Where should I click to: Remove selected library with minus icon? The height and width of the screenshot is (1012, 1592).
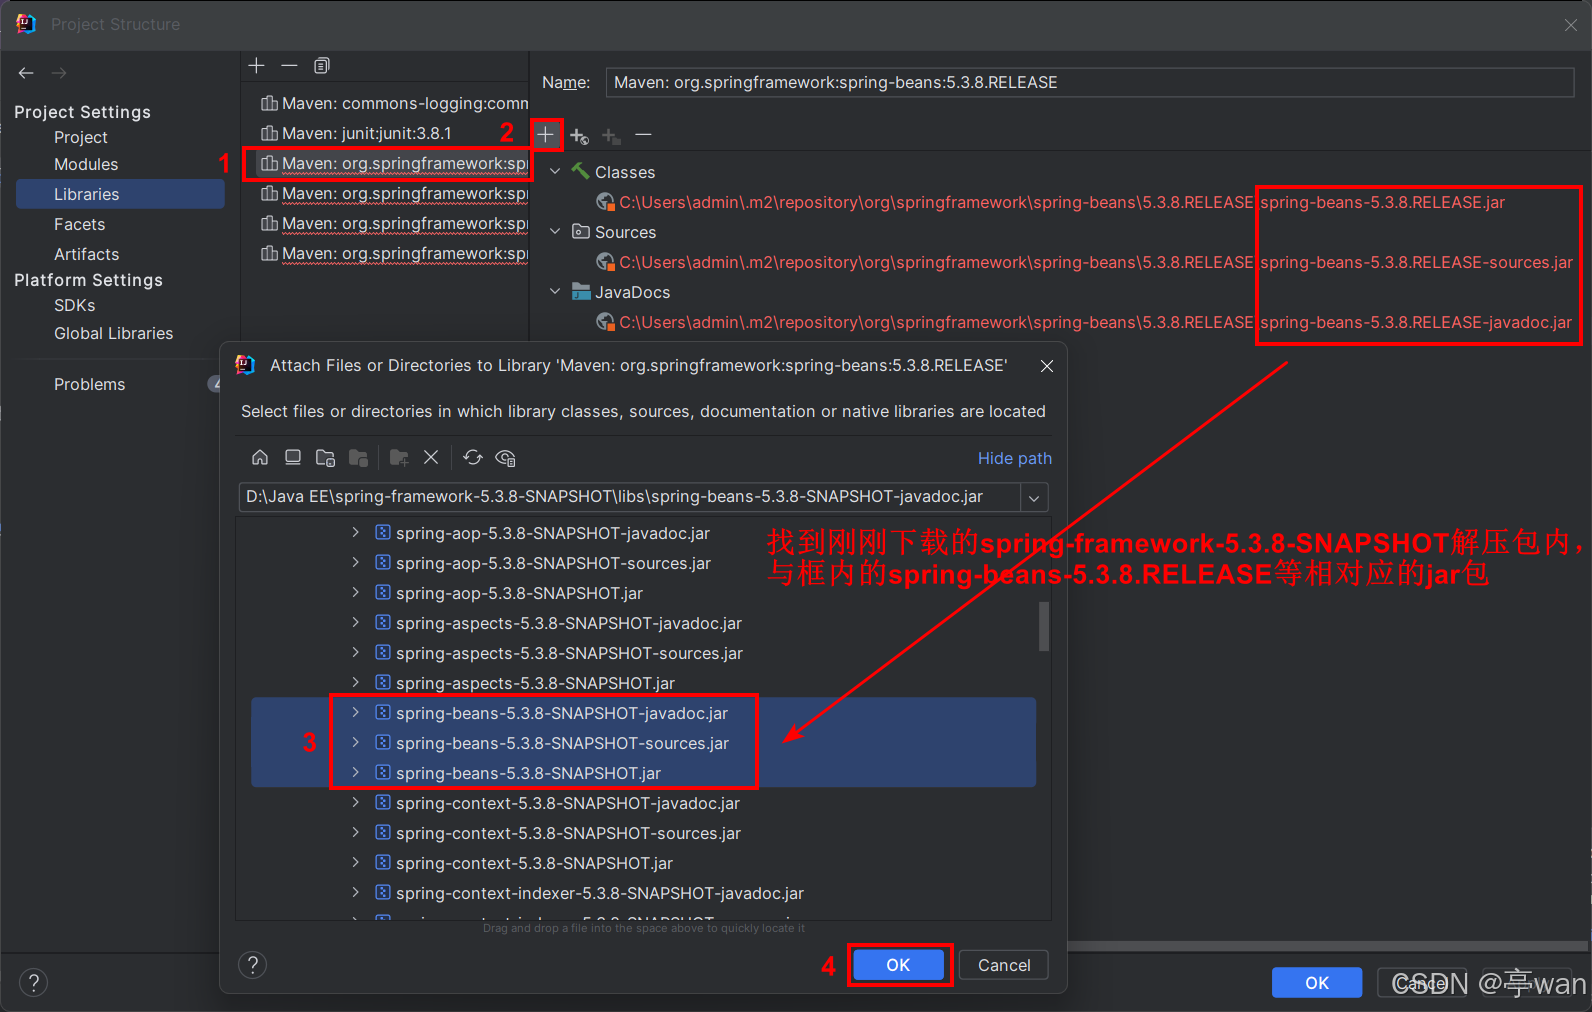click(289, 65)
